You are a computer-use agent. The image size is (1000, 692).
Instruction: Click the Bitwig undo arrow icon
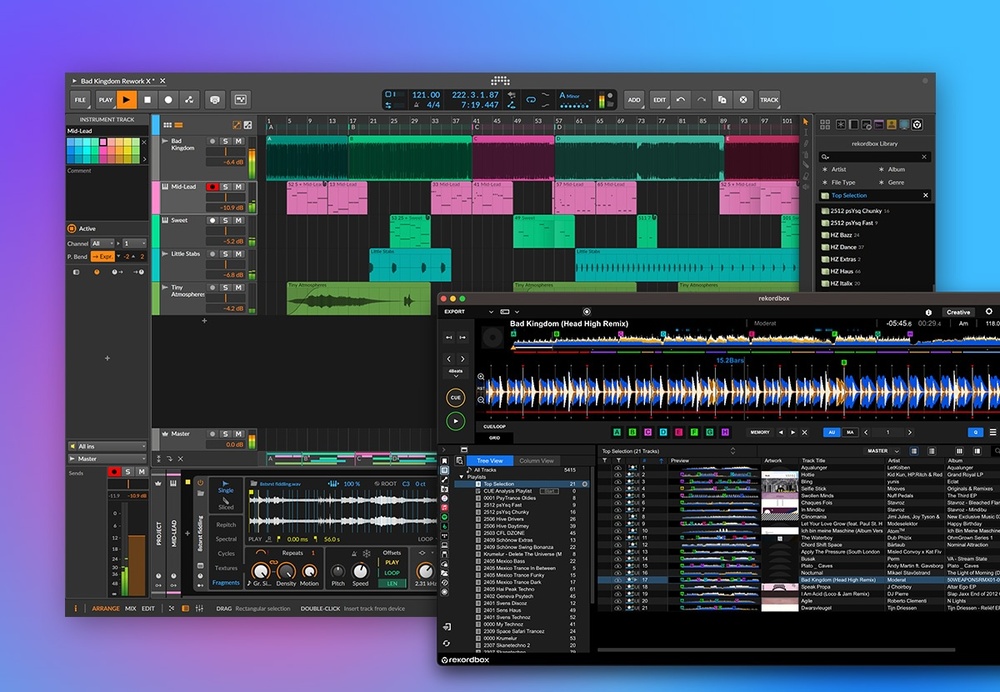[x=680, y=99]
